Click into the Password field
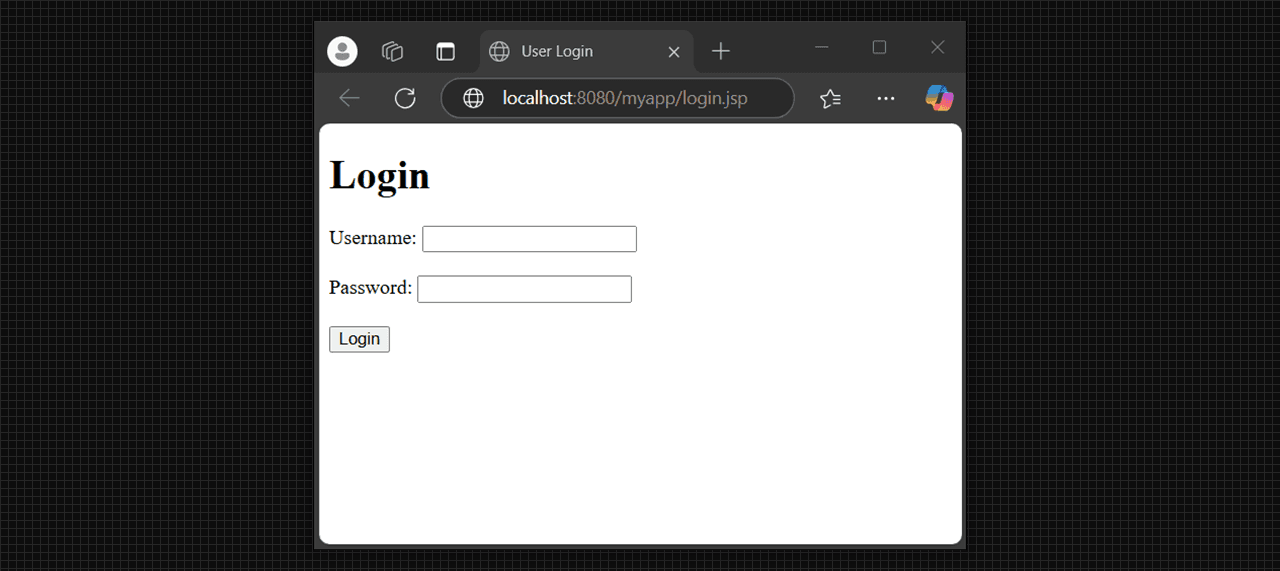 pyautogui.click(x=524, y=289)
